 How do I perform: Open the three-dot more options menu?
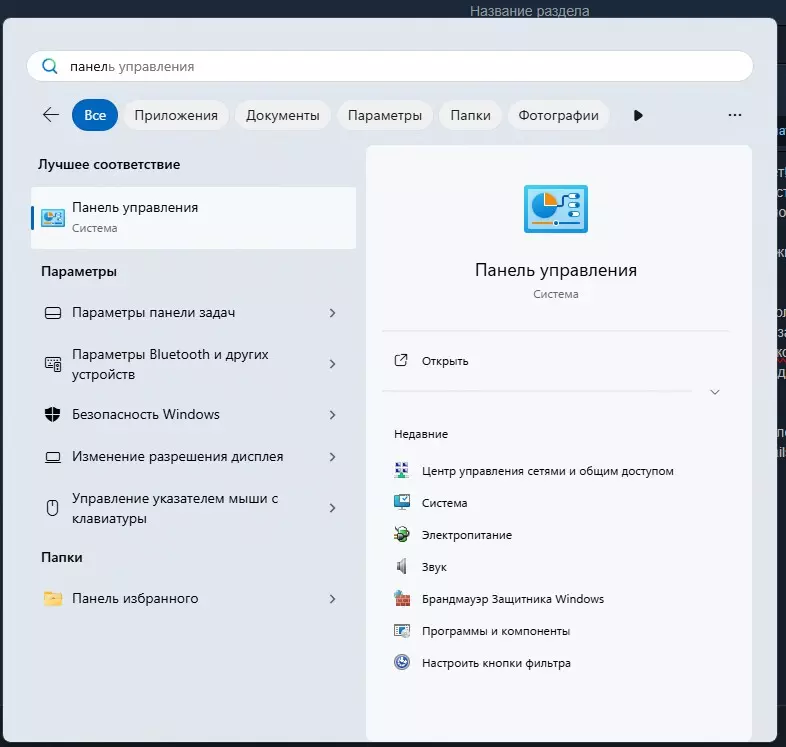click(x=734, y=115)
